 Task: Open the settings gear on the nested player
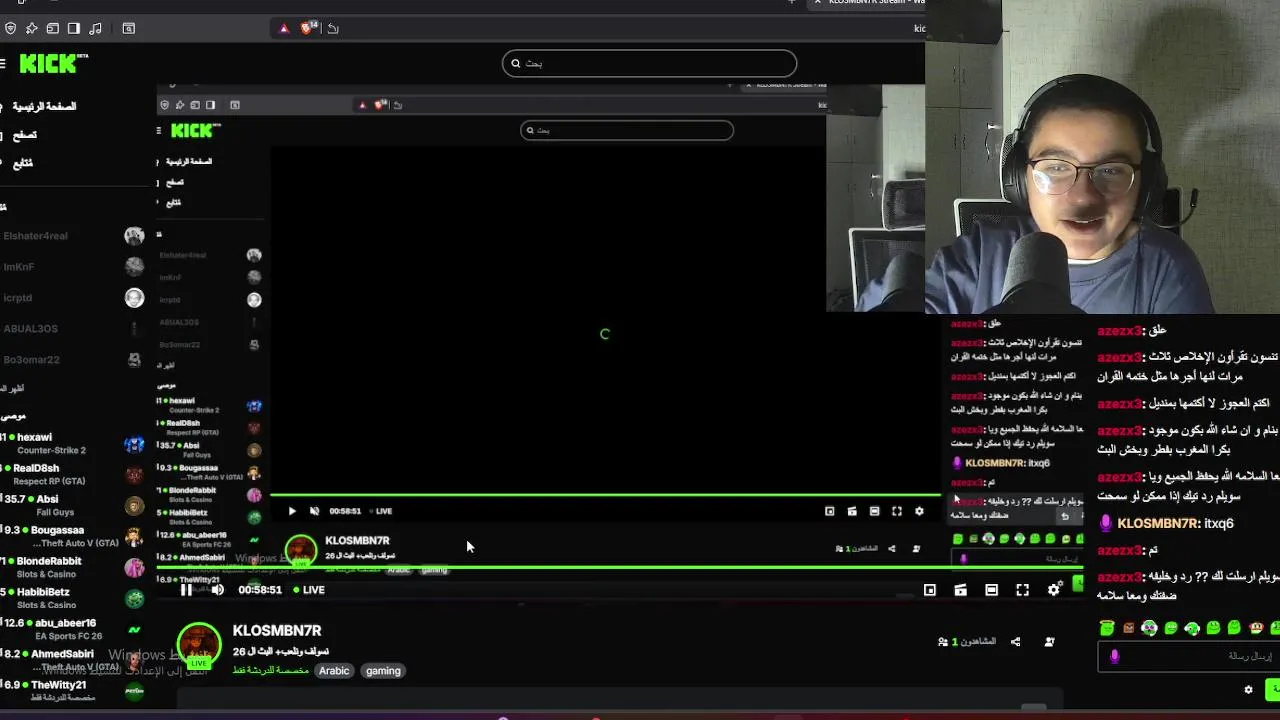pos(919,511)
